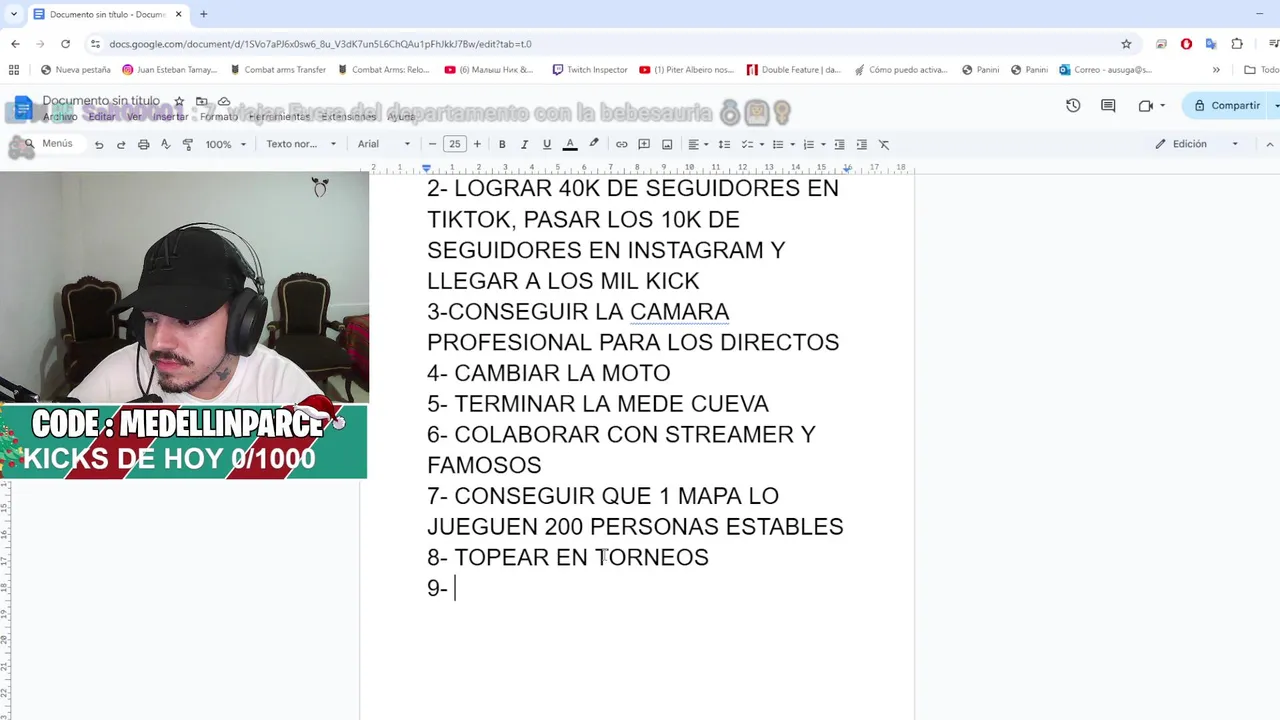Run spelling and grammar check
The height and width of the screenshot is (720, 1280).
click(165, 144)
